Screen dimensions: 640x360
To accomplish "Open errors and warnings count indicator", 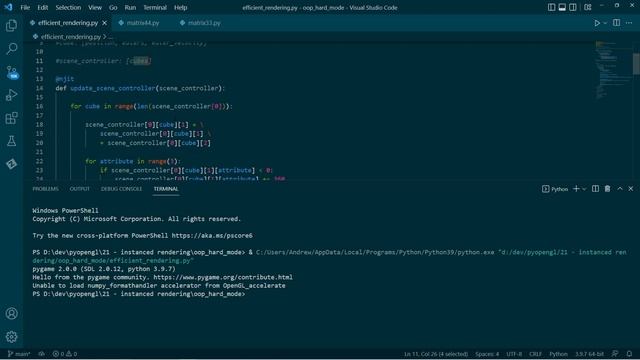I will click(x=64, y=354).
